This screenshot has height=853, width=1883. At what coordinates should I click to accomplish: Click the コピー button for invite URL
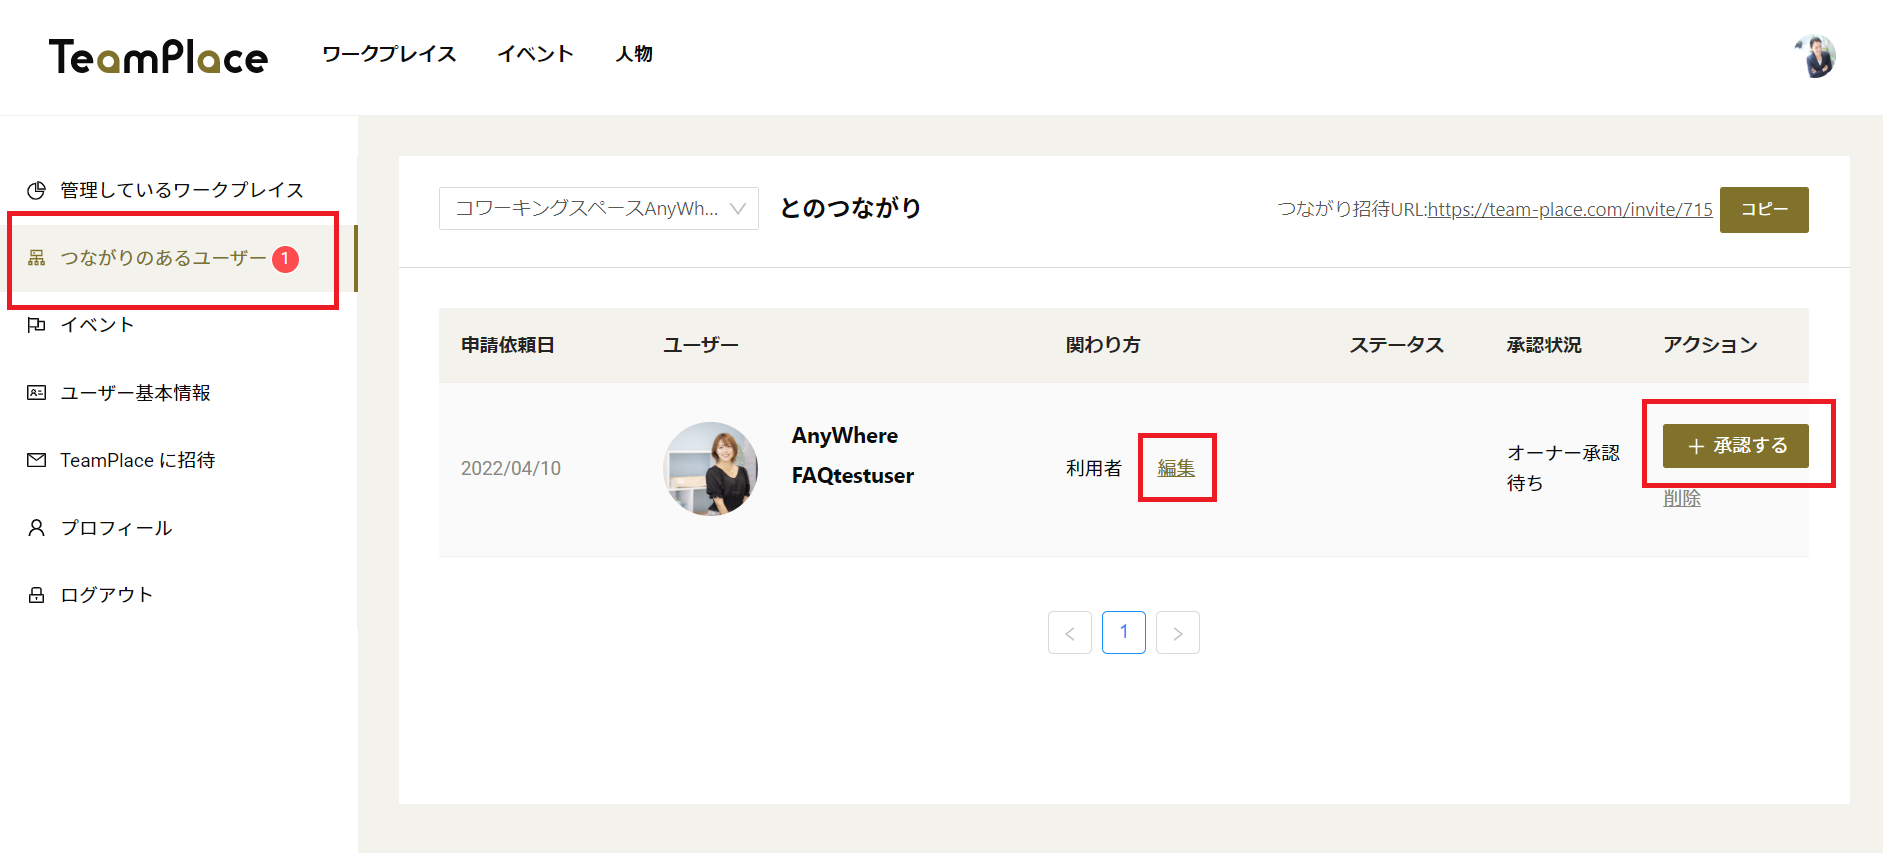pyautogui.click(x=1763, y=210)
